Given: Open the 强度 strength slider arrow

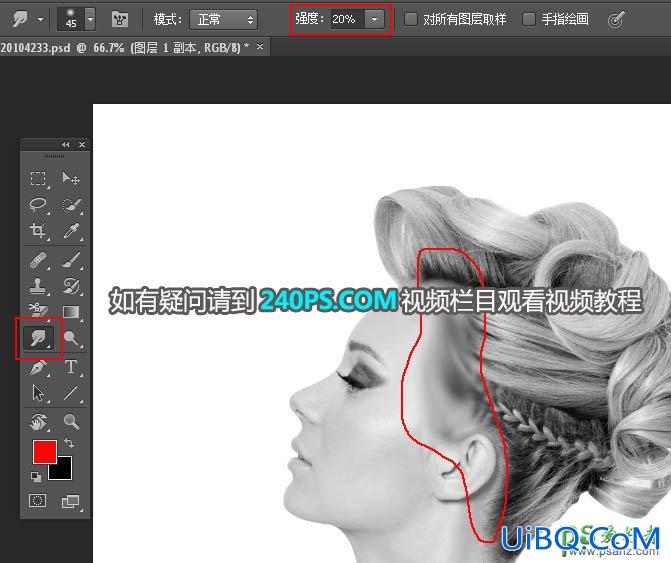Looking at the screenshot, I should (374, 19).
